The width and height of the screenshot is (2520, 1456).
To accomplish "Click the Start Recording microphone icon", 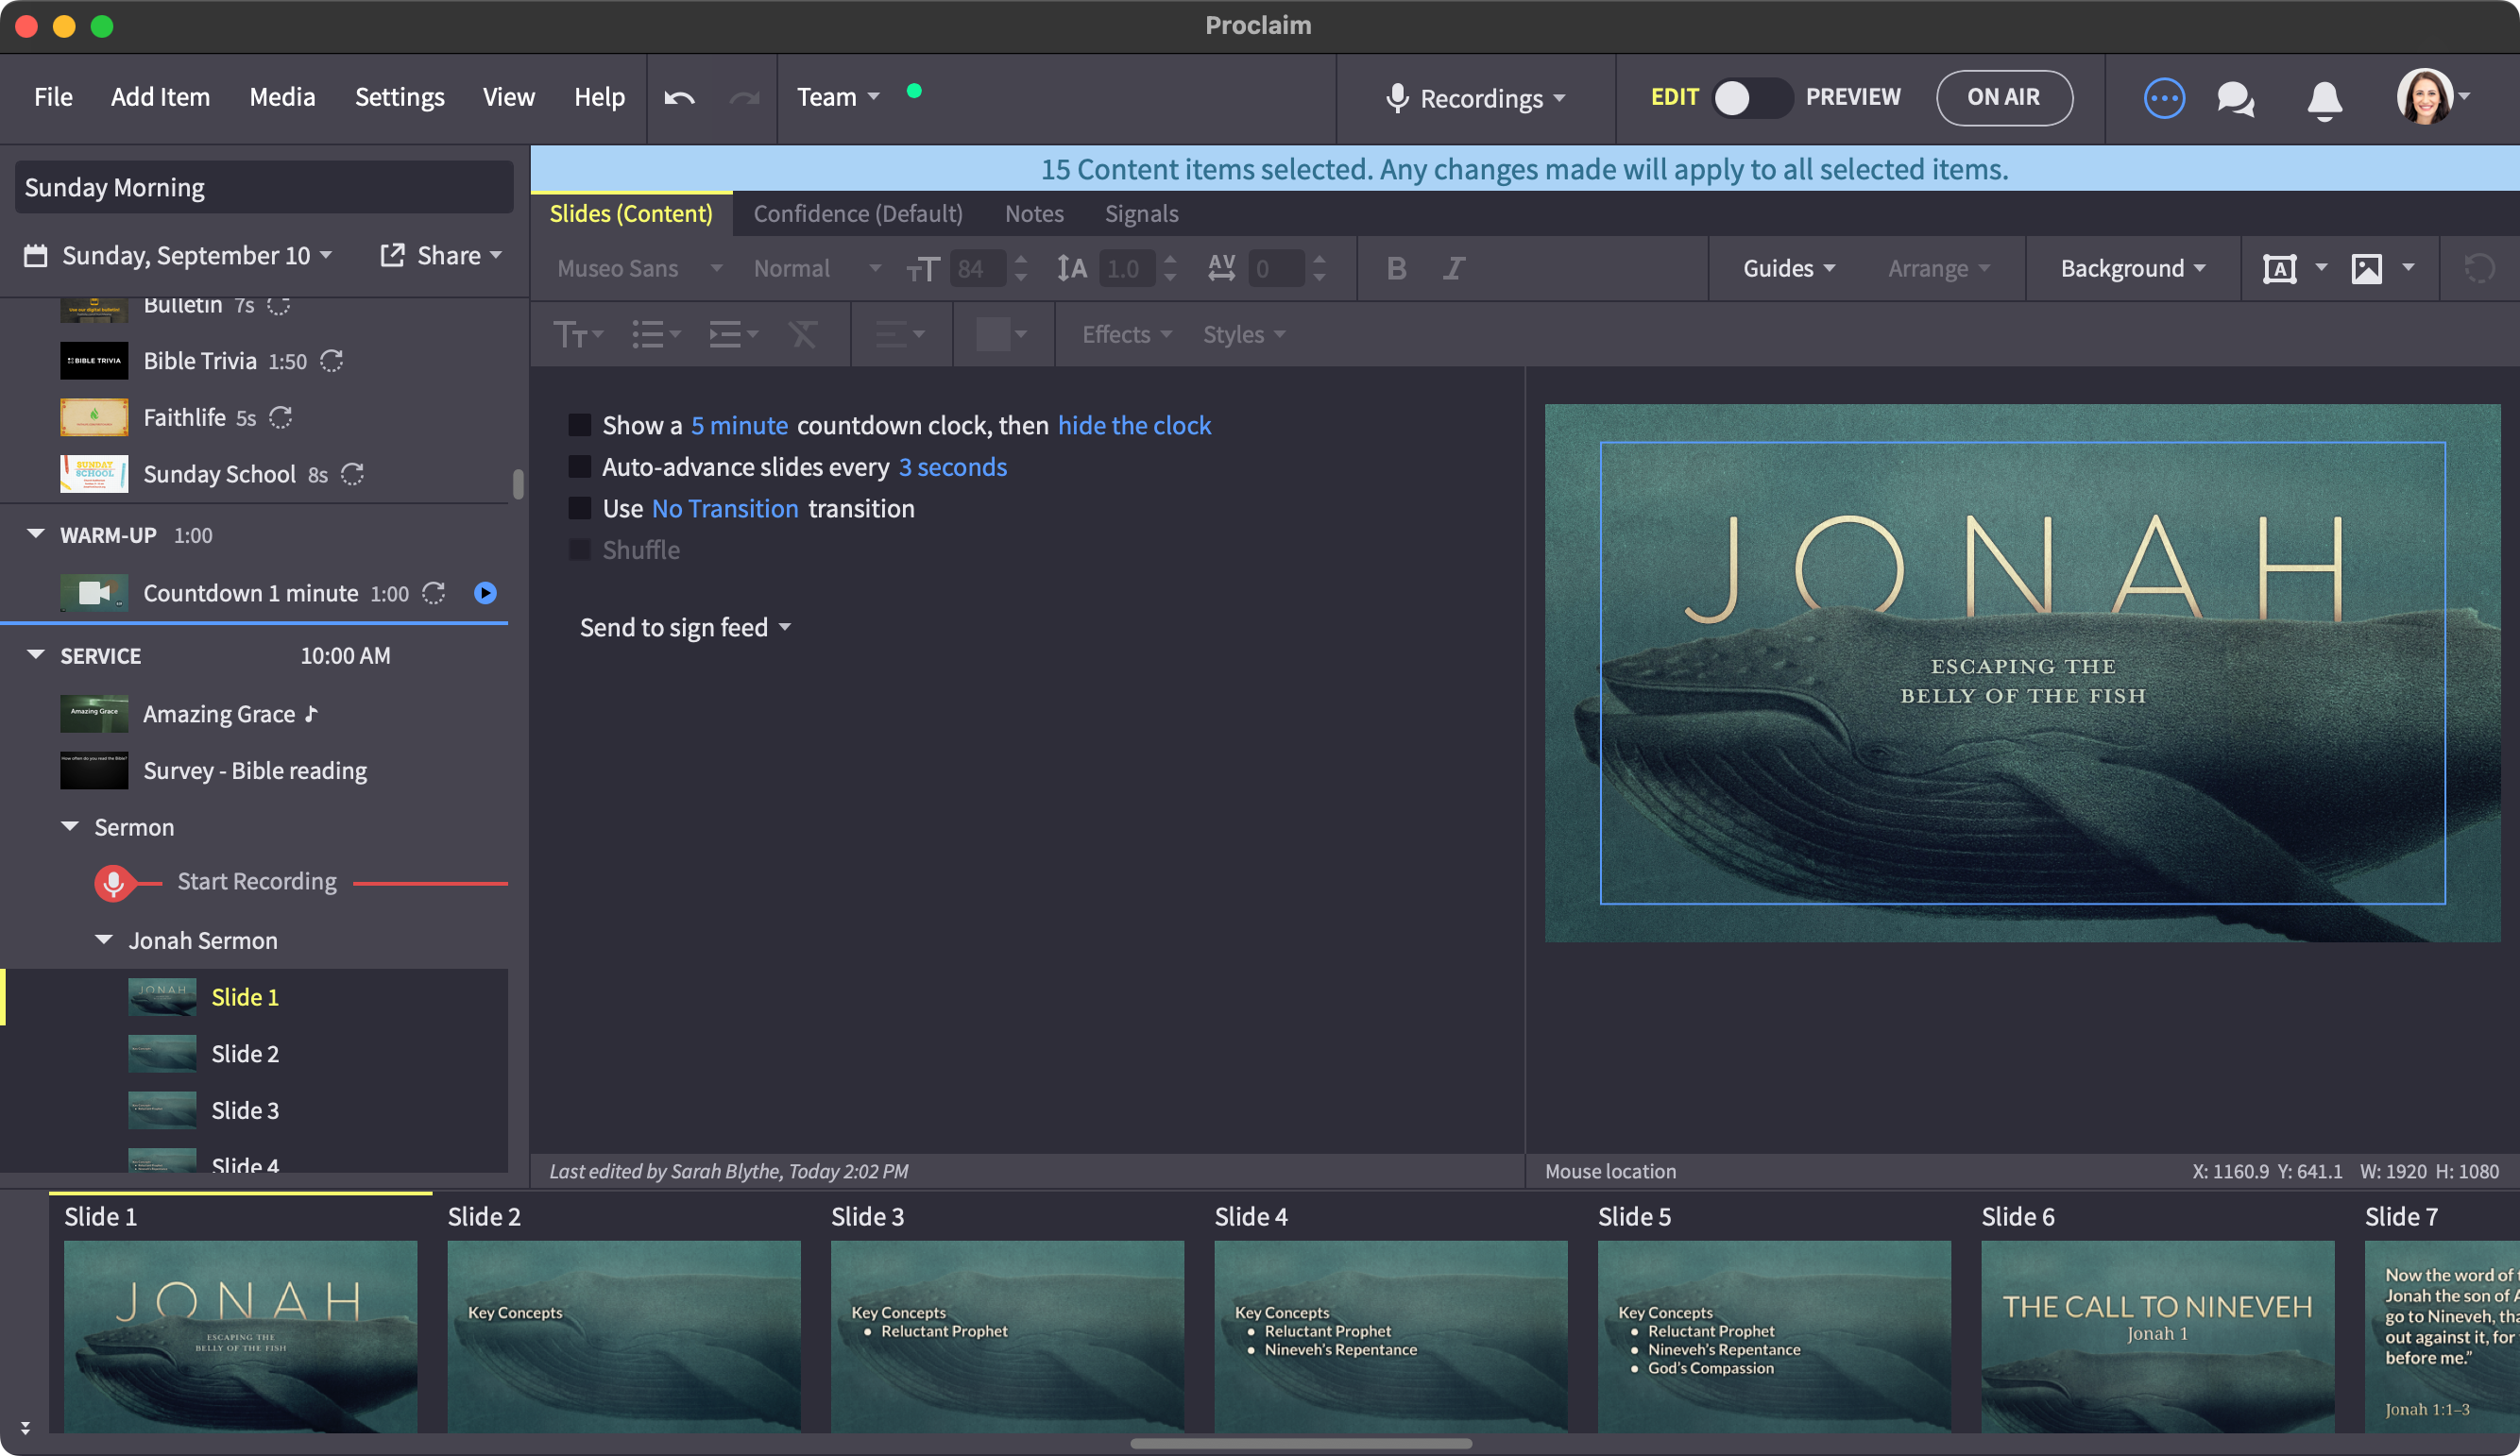I will click(113, 882).
